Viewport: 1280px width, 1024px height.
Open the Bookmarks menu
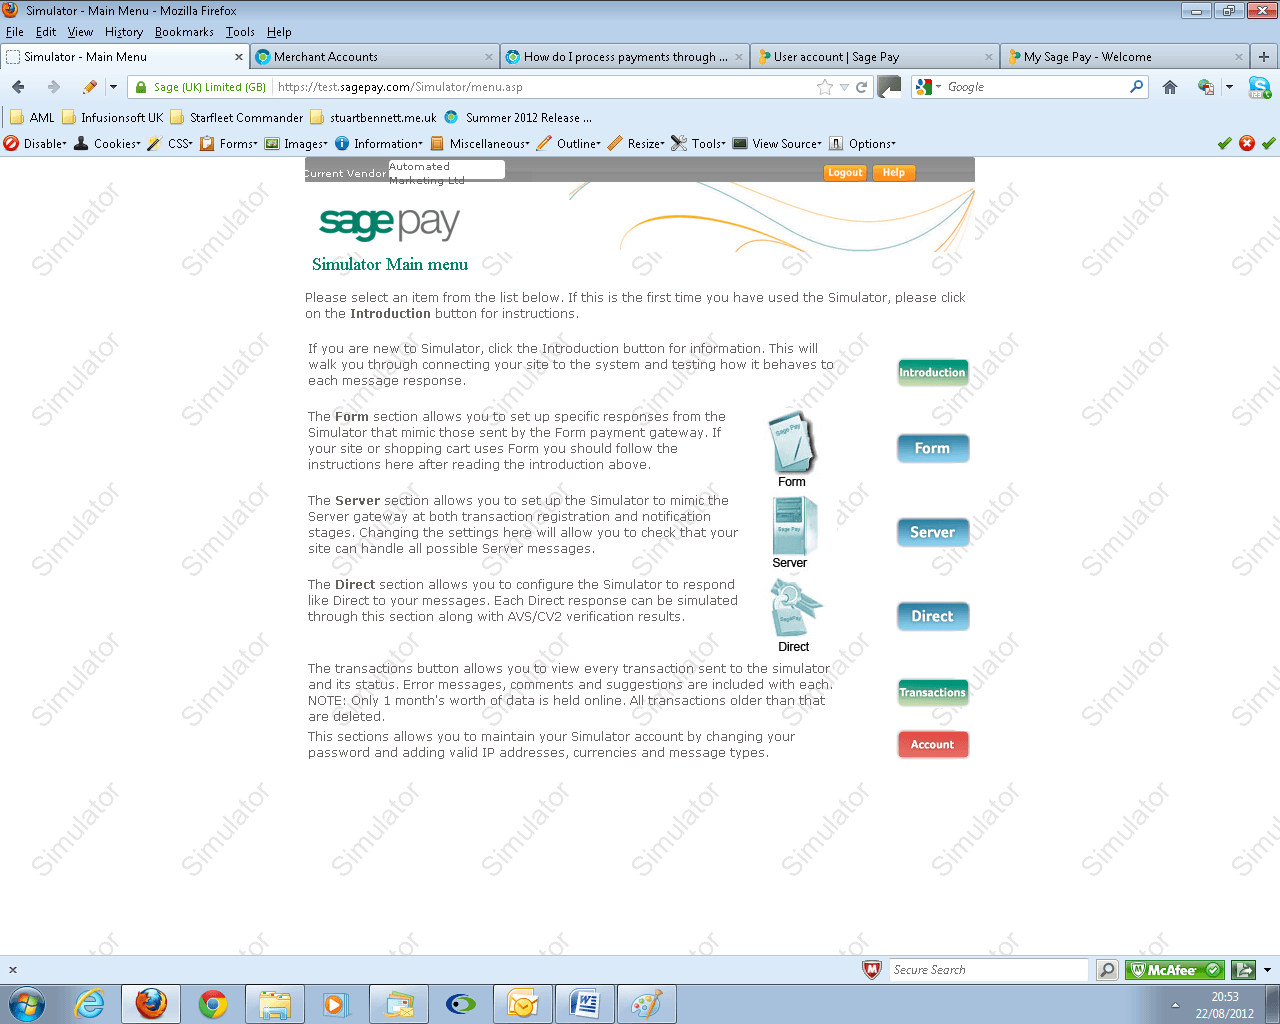tap(184, 31)
